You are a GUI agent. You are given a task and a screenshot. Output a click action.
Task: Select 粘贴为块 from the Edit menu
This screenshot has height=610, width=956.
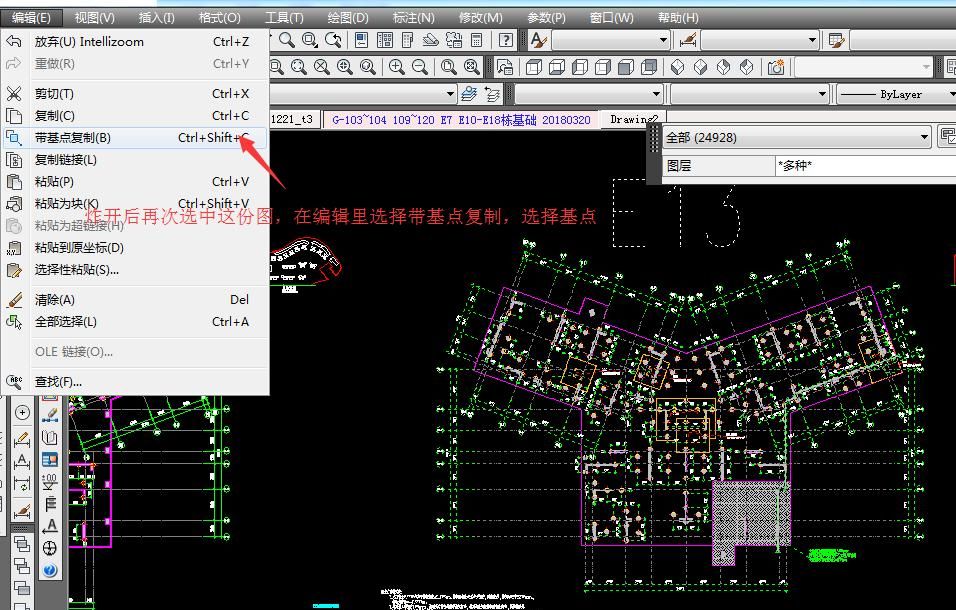point(90,203)
